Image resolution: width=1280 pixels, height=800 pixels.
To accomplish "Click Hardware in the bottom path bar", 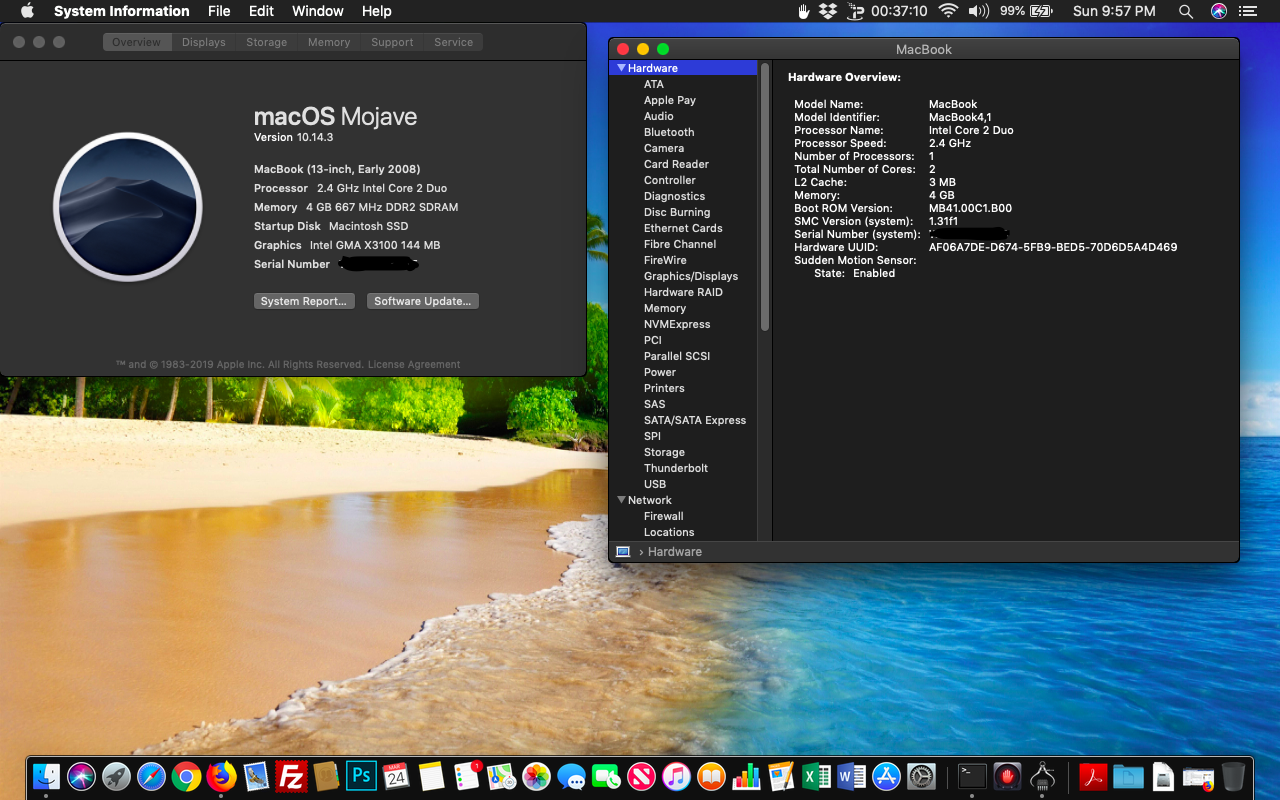I will pyautogui.click(x=675, y=552).
